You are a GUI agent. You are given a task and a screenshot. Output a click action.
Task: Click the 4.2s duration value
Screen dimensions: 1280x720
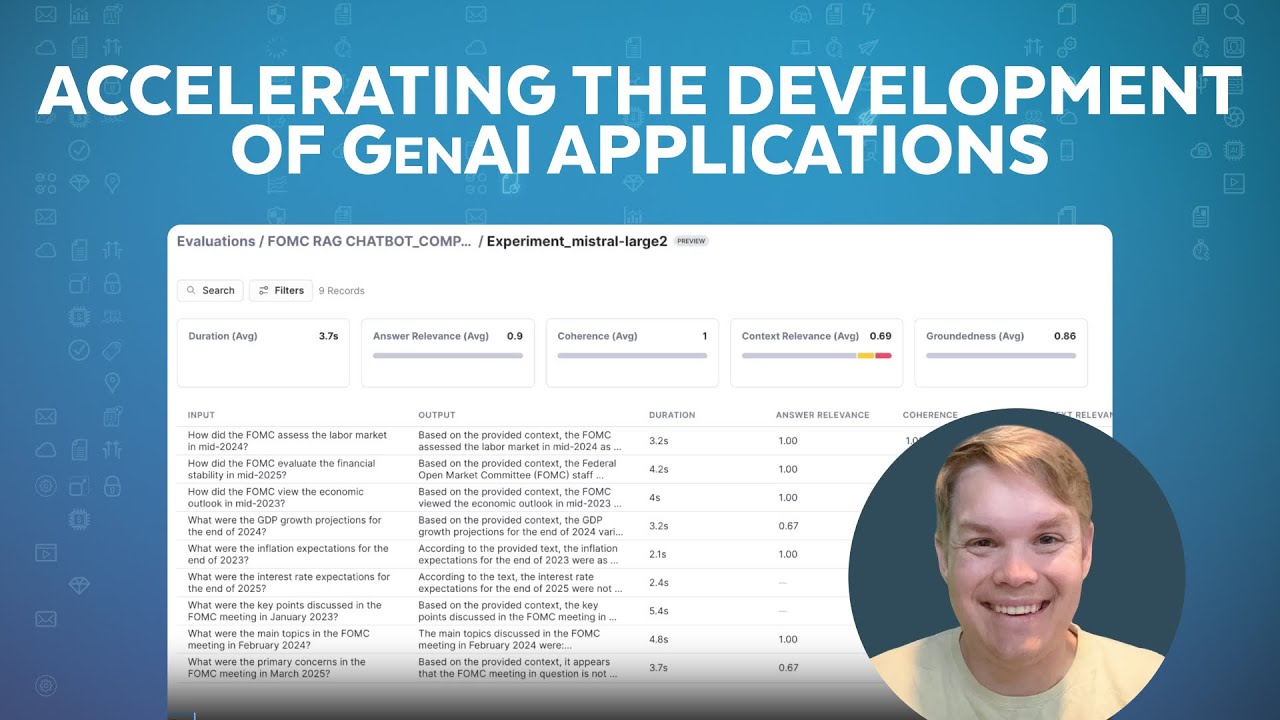coord(660,469)
